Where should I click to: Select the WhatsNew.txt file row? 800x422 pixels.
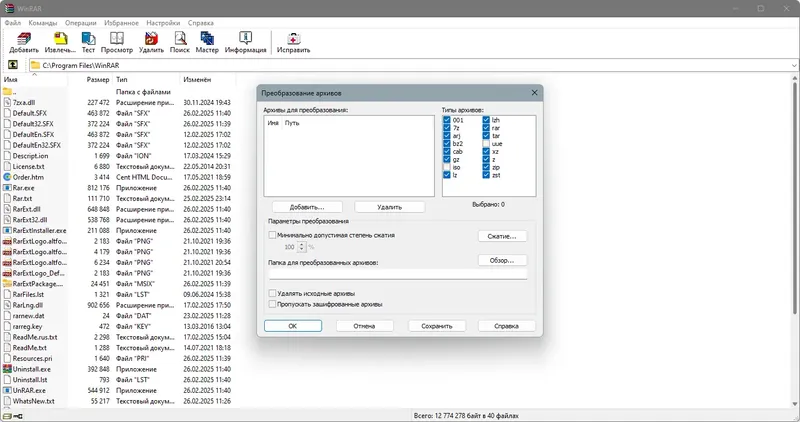pyautogui.click(x=118, y=401)
